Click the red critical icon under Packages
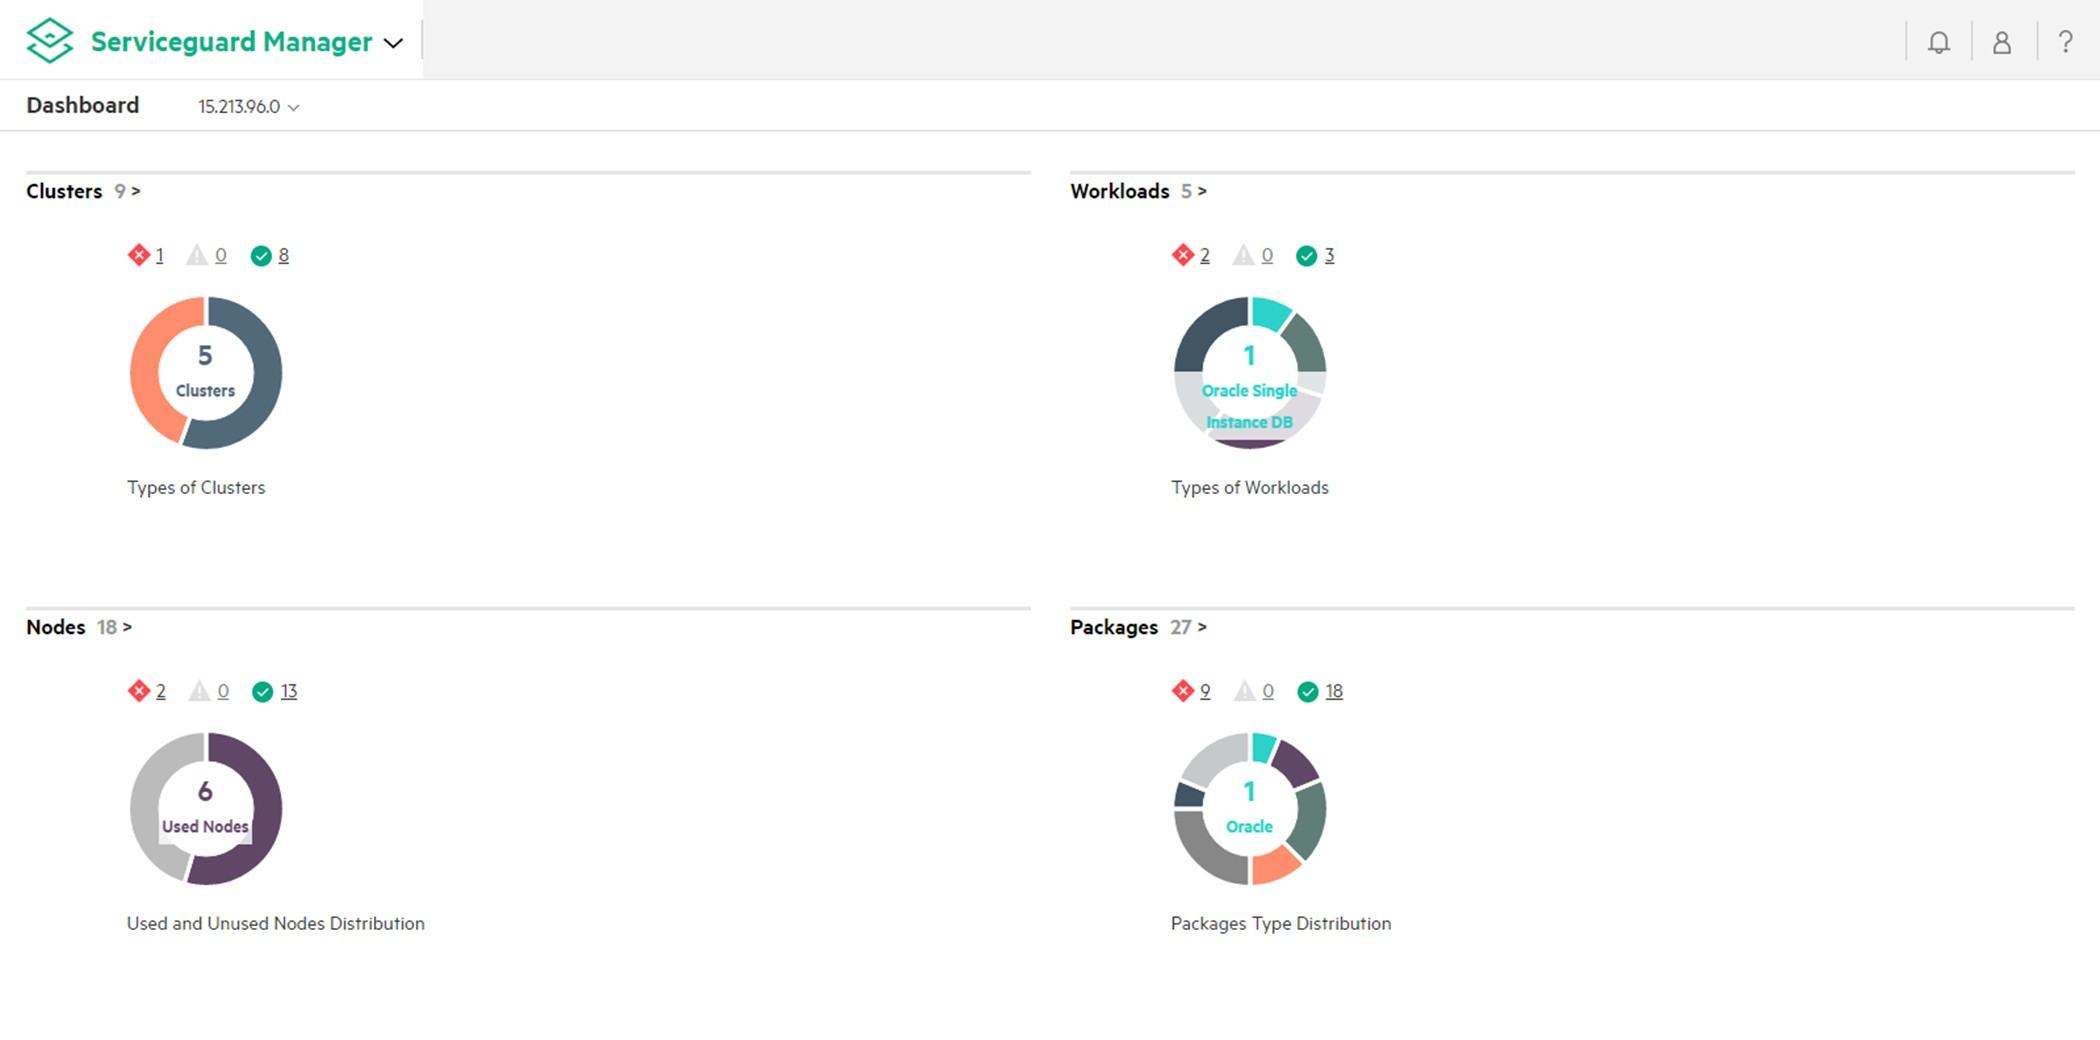 (x=1182, y=691)
